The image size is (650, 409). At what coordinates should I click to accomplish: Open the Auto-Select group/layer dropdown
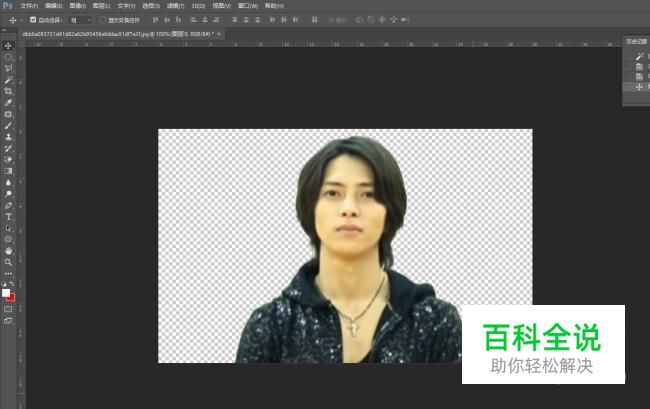(80, 20)
